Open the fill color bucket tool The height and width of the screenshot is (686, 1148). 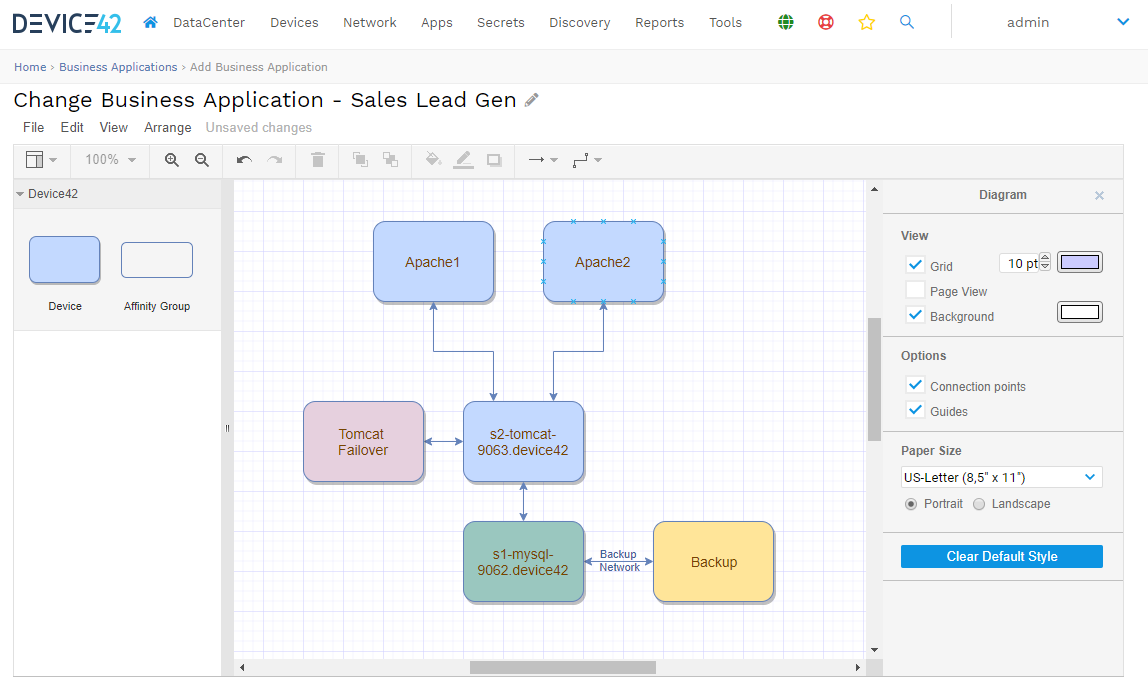[433, 160]
